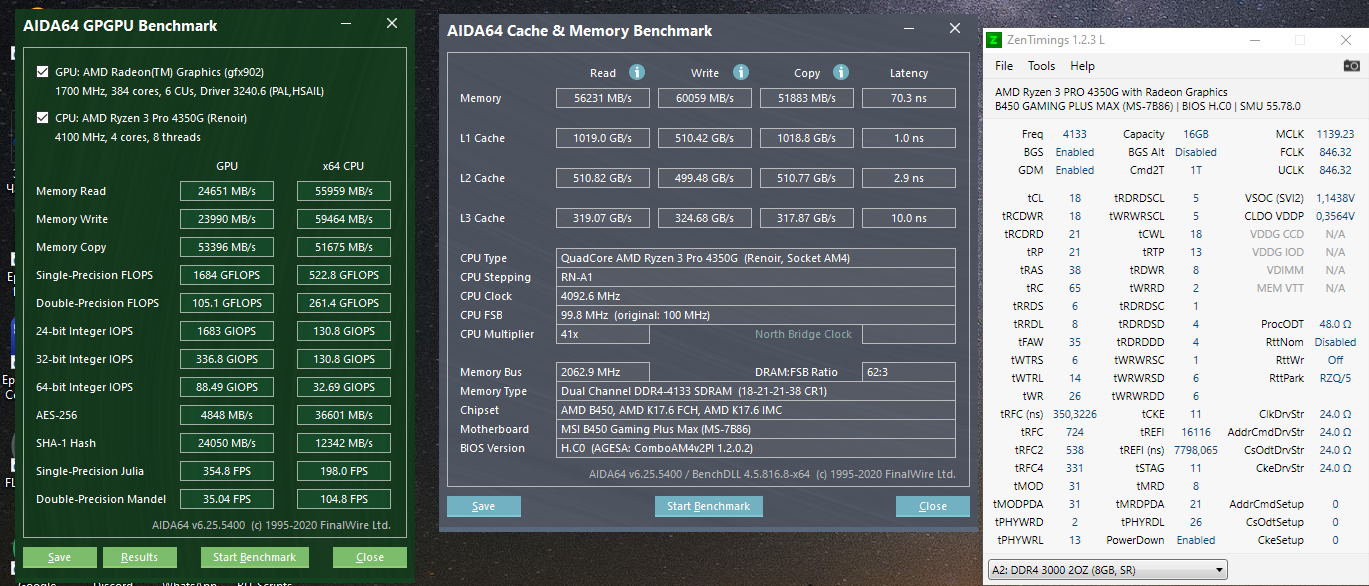Click the PowerDown Enabled value in ZenTimings
Viewport: 1369px width, 586px height.
click(x=1196, y=540)
